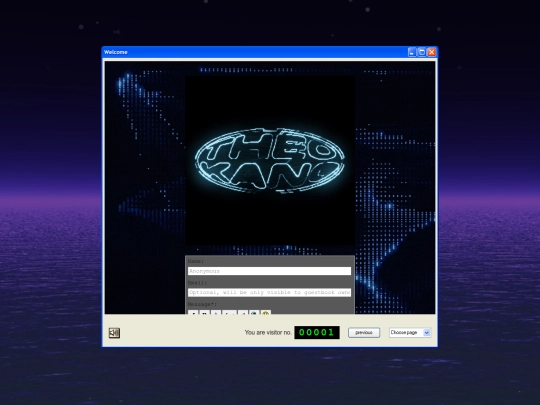Toggle the sound speaker icon
The image size is (540, 405).
[114, 333]
